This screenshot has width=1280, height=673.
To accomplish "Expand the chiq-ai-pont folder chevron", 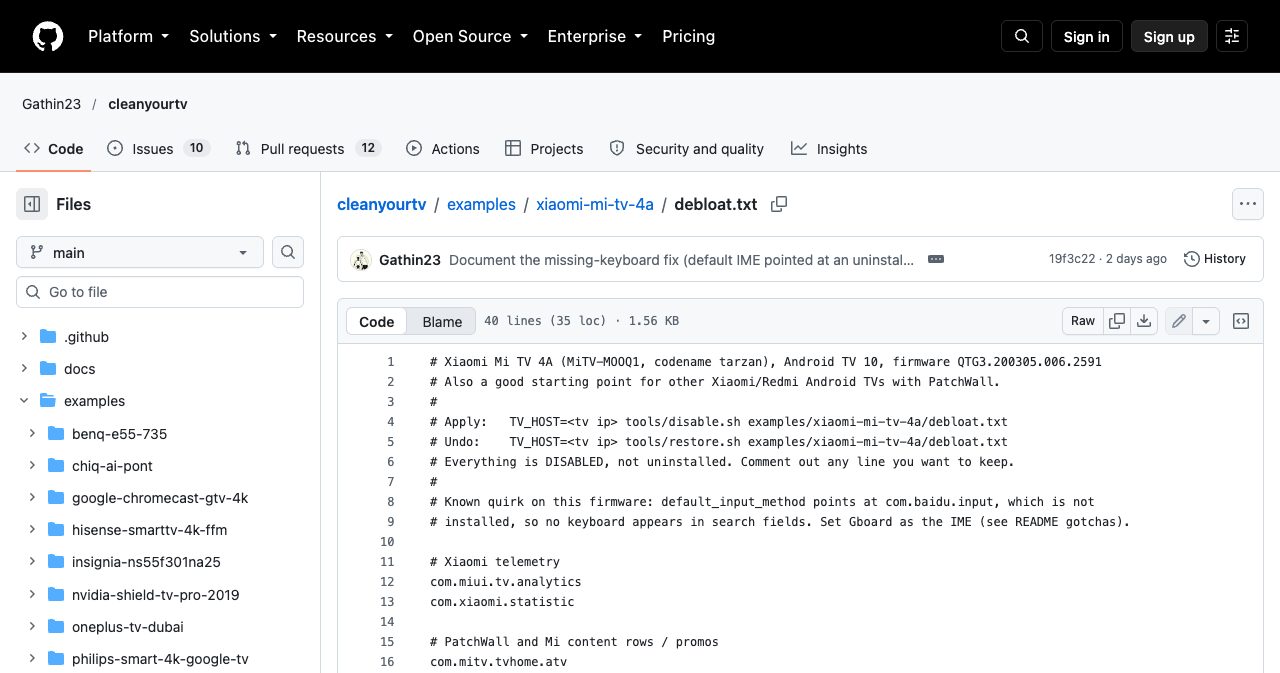I will click(x=32, y=466).
